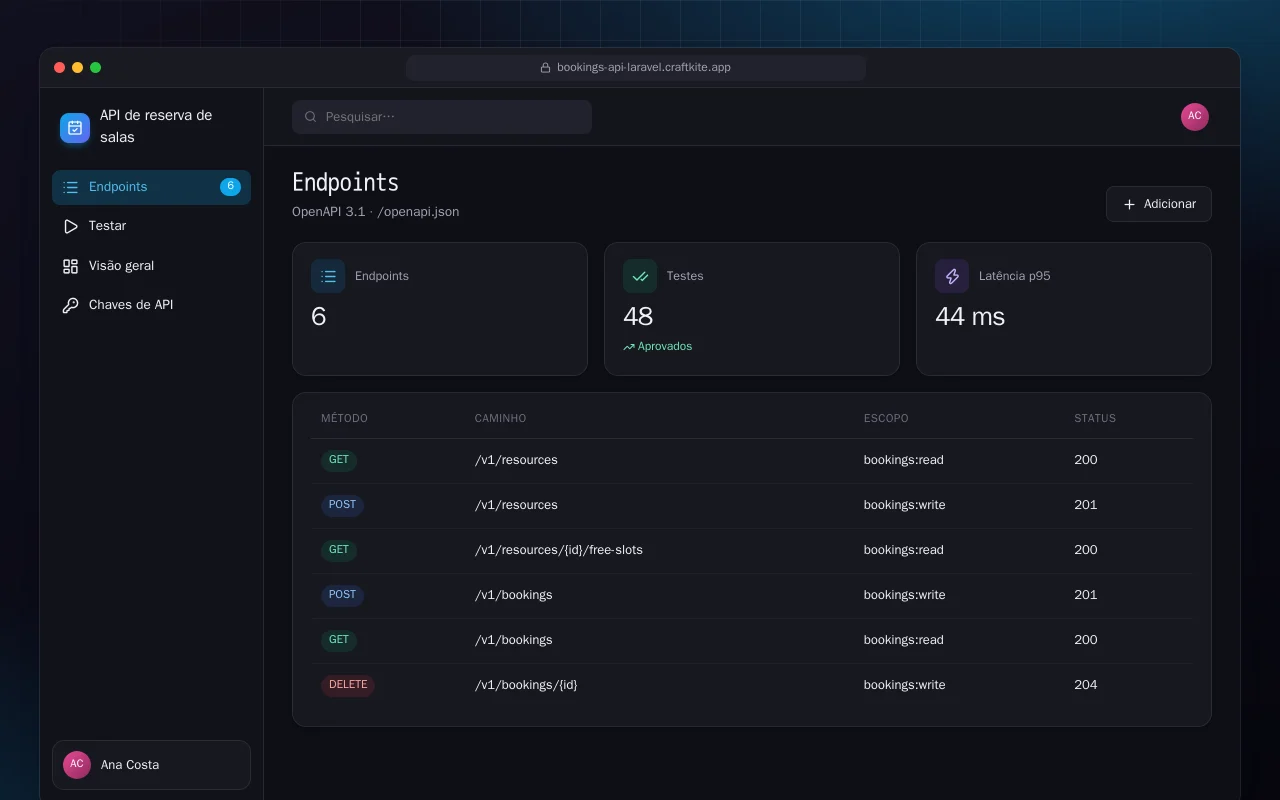Click the Visão geral grid icon
The height and width of the screenshot is (800, 1280).
tap(70, 266)
